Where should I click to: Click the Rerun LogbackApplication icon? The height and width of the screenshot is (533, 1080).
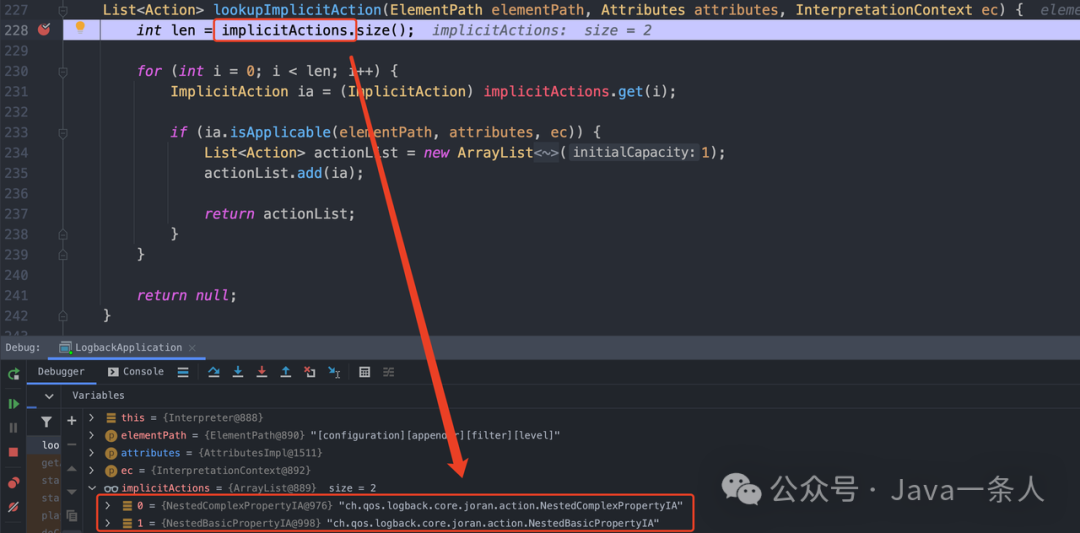pyautogui.click(x=13, y=374)
